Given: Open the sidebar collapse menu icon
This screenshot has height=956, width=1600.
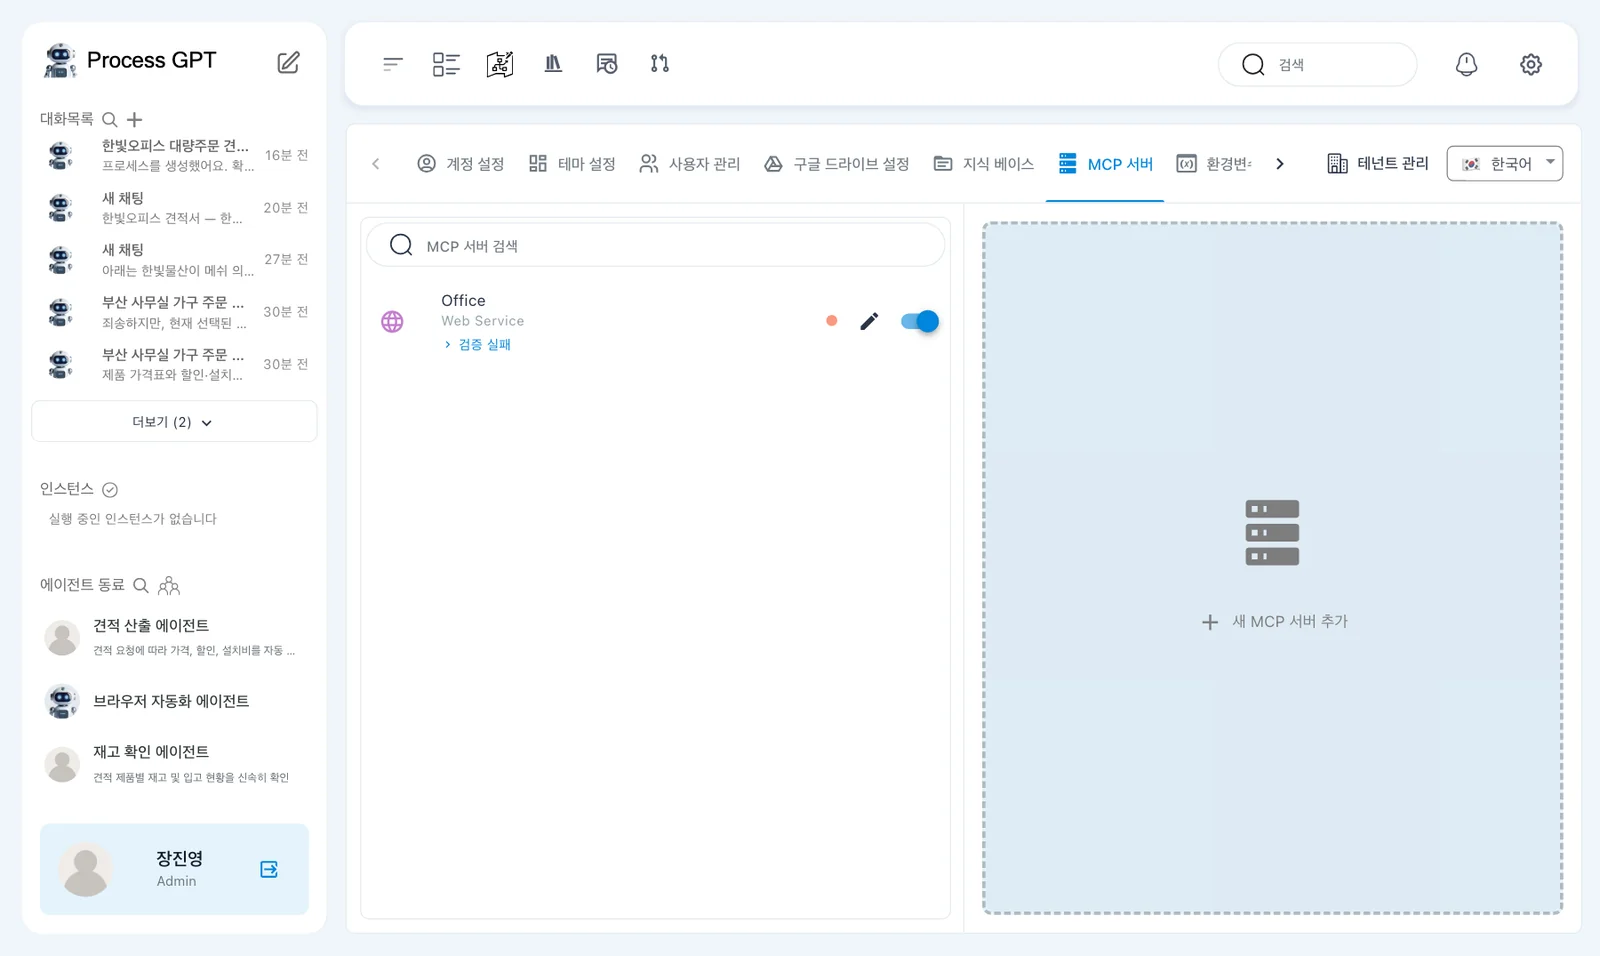Looking at the screenshot, I should [392, 64].
